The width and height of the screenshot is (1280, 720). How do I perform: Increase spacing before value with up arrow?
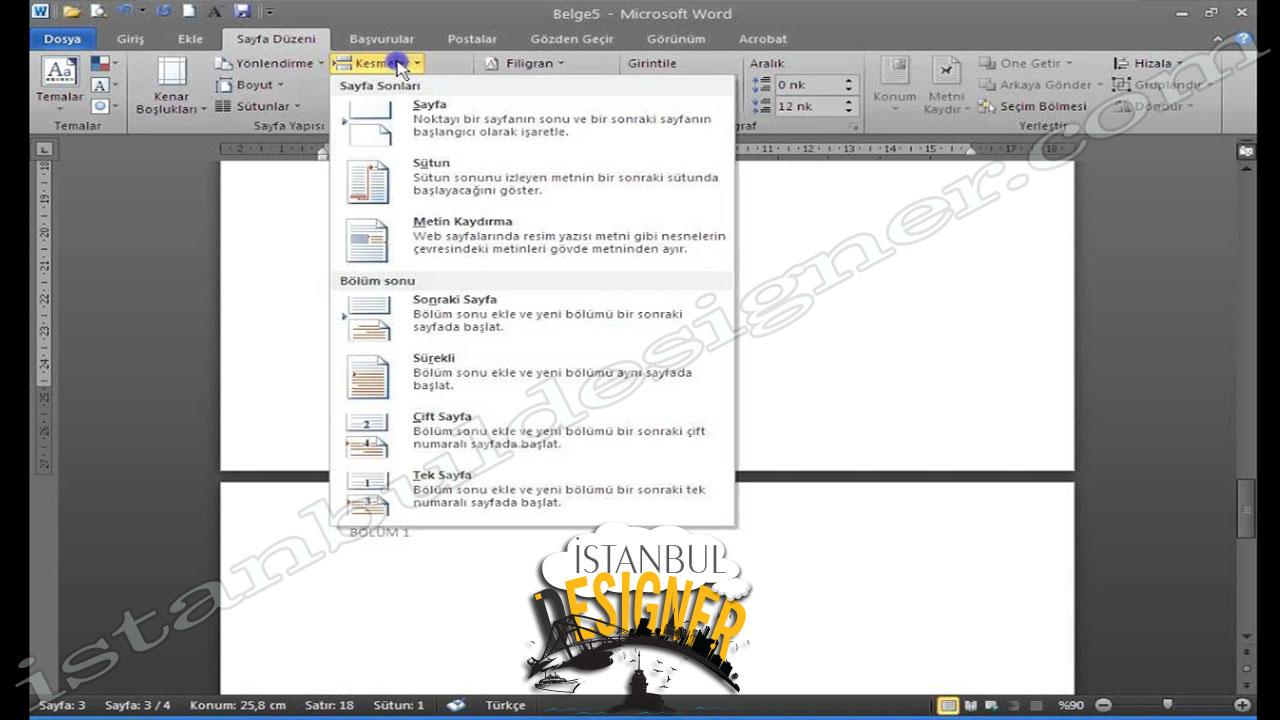850,81
